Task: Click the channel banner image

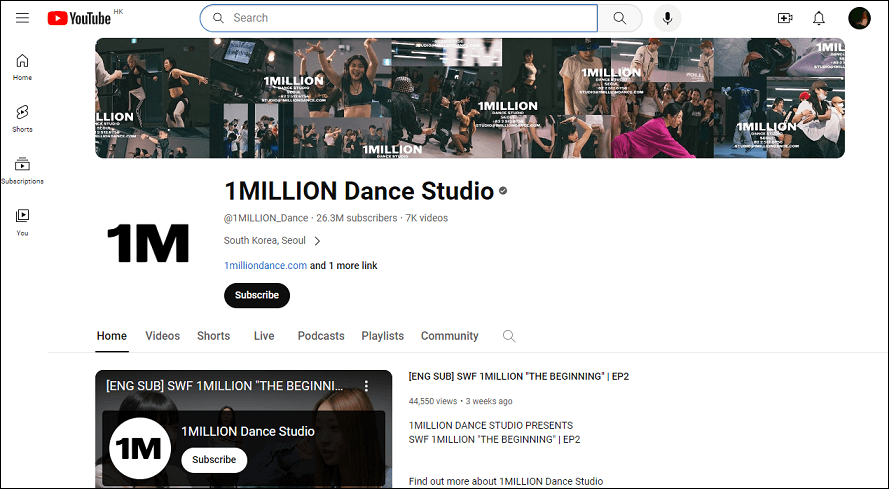Action: tap(470, 98)
